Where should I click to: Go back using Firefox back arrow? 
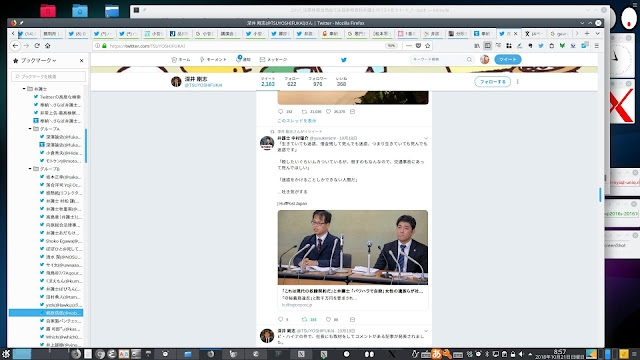tap(15, 46)
